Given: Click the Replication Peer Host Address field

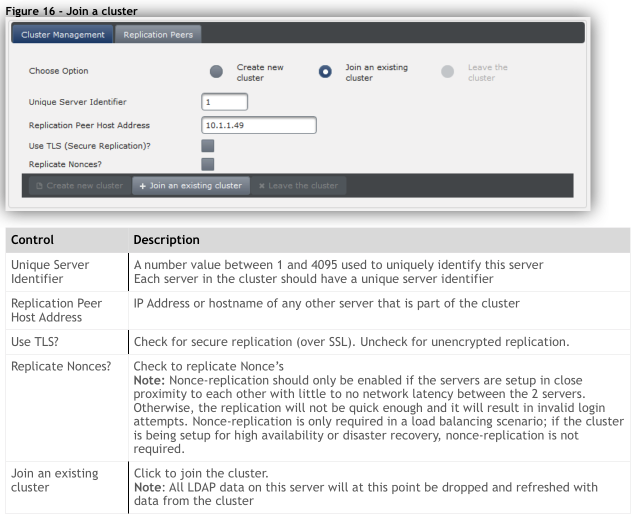Looking at the screenshot, I should [259, 125].
